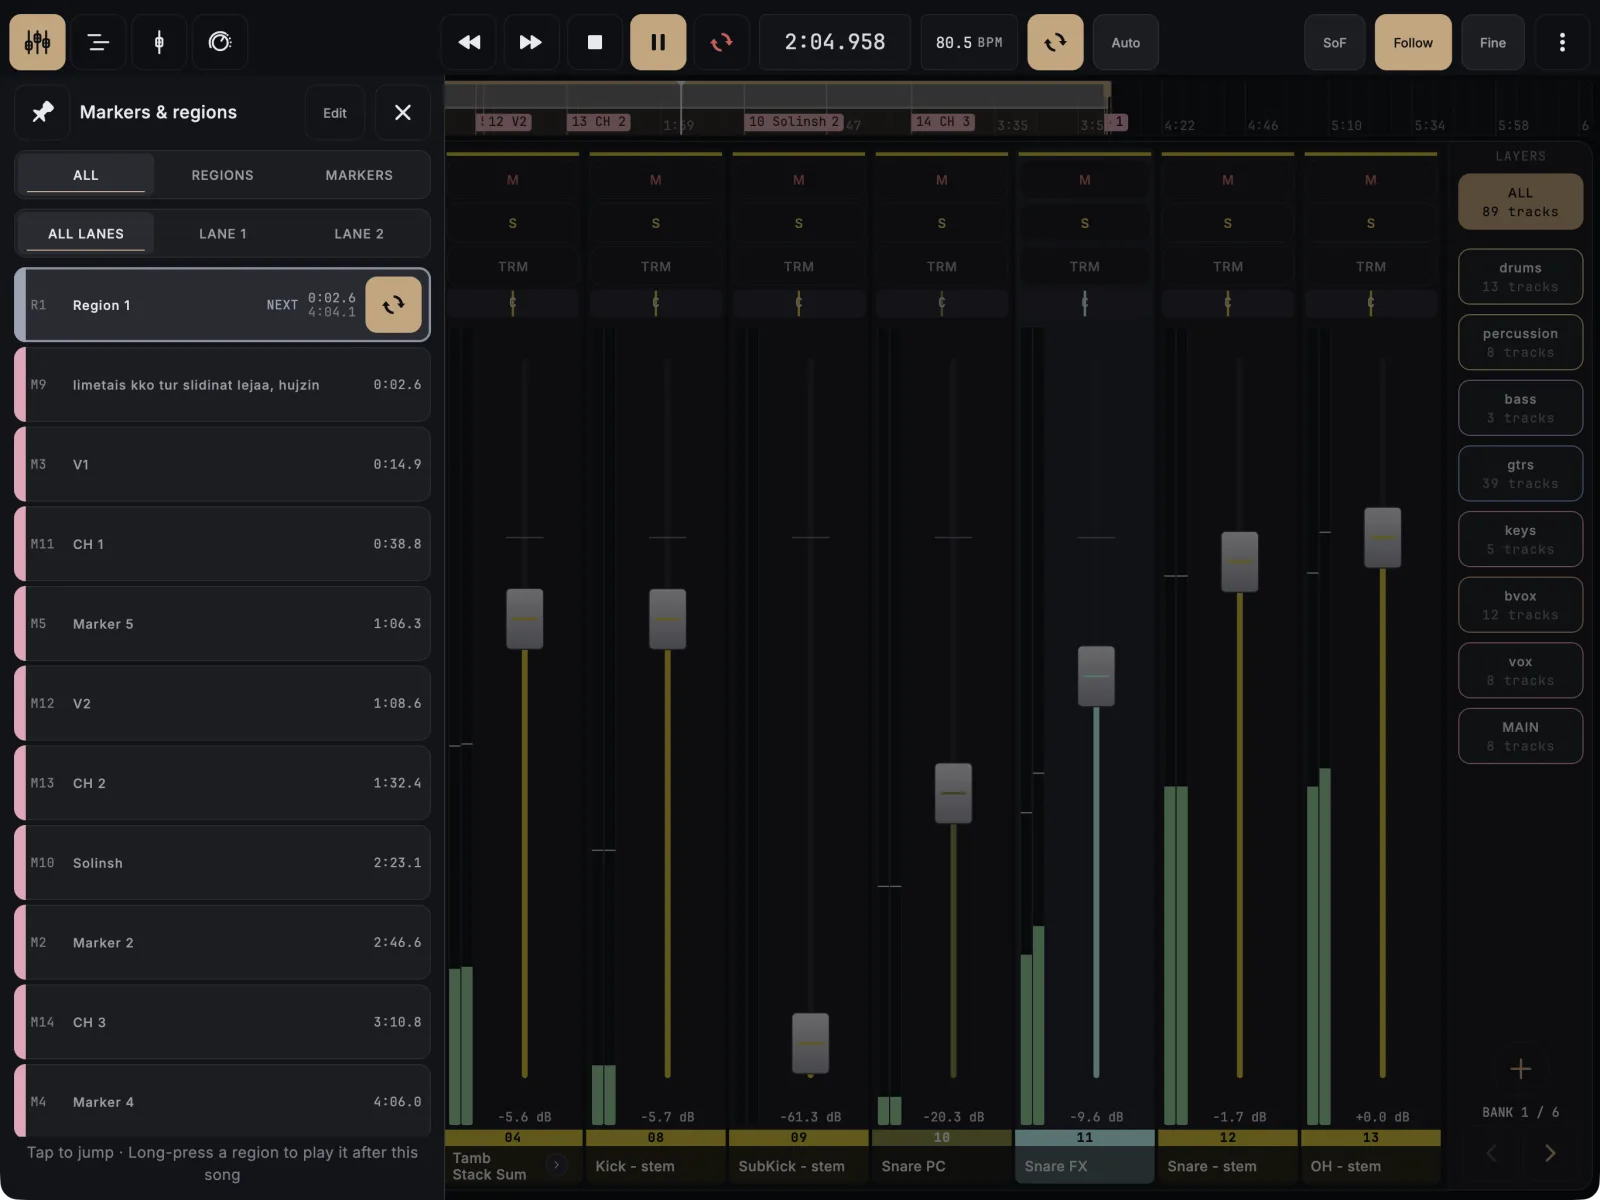Pin the Markers & regions panel
The image size is (1600, 1200).
[43, 112]
